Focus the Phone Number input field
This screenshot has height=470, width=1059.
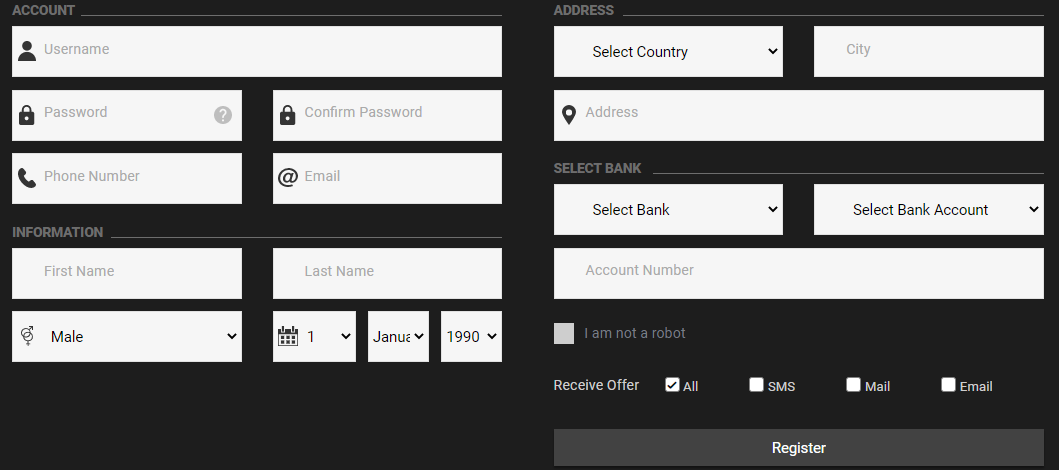coord(127,178)
